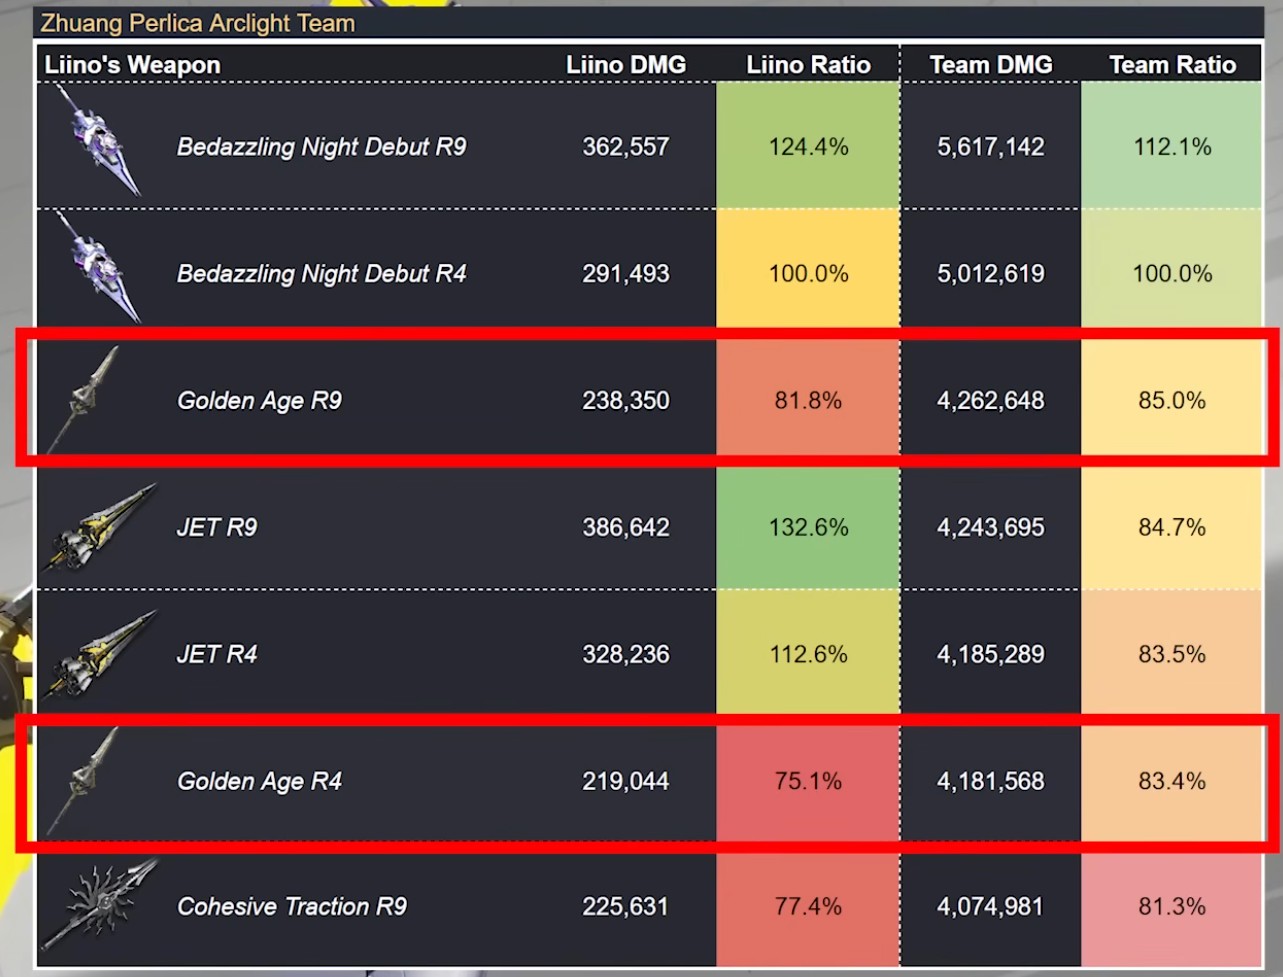
Task: Click Team DMG value 4,074,981
Action: 991,906
